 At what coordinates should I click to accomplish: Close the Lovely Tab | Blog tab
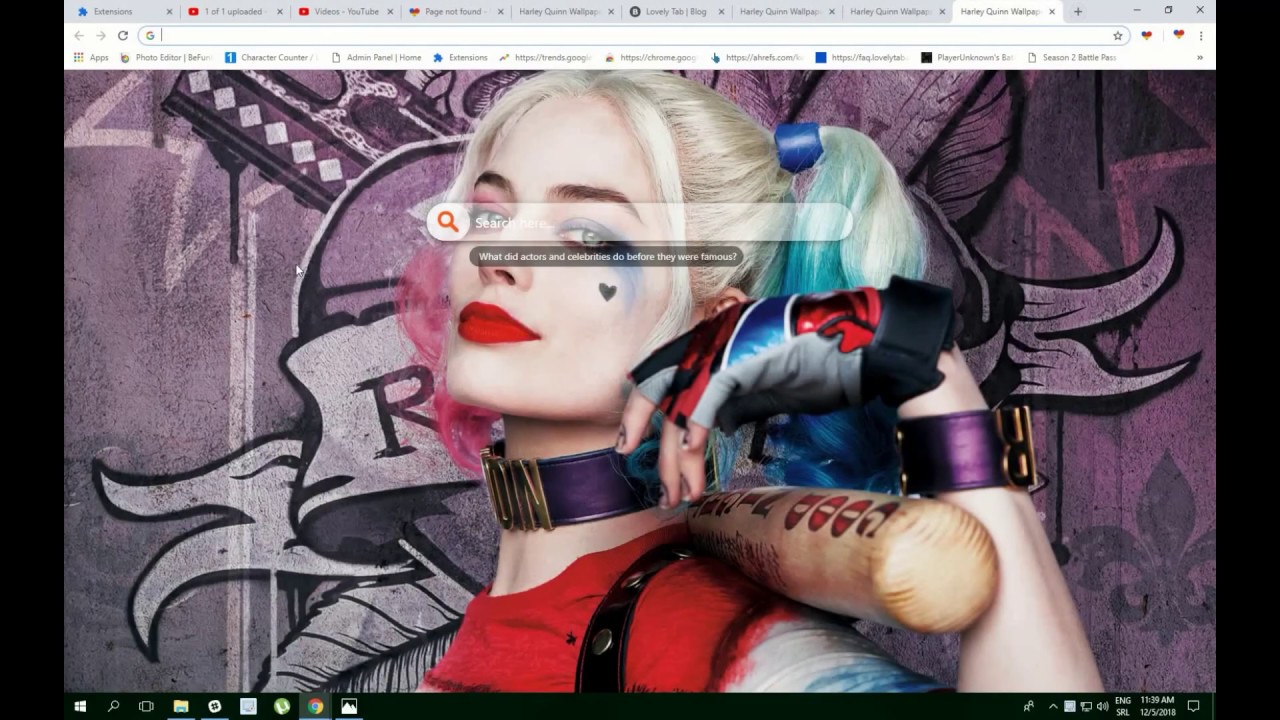pyautogui.click(x=721, y=12)
